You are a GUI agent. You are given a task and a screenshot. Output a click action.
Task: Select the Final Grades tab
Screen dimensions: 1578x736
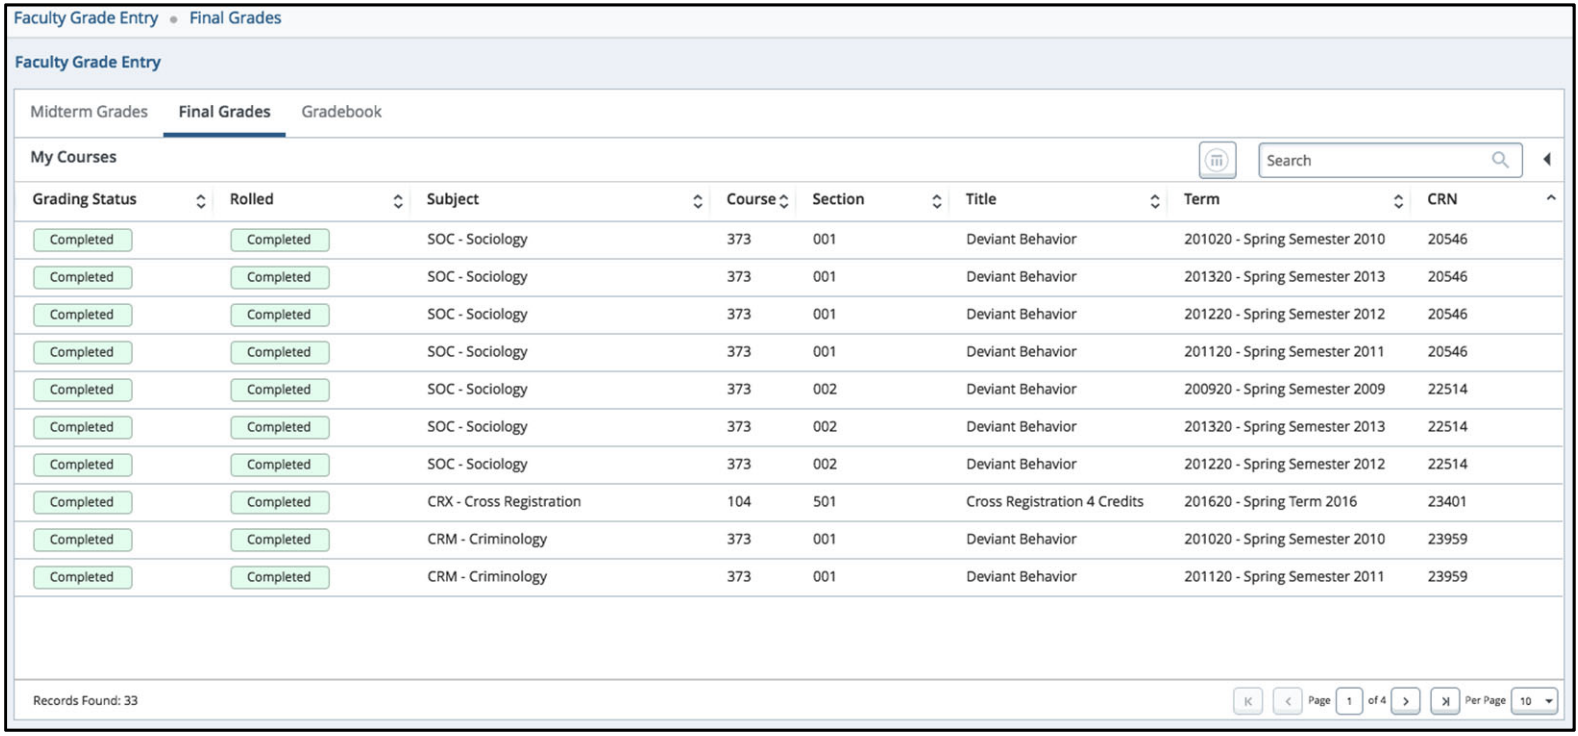[x=224, y=112]
